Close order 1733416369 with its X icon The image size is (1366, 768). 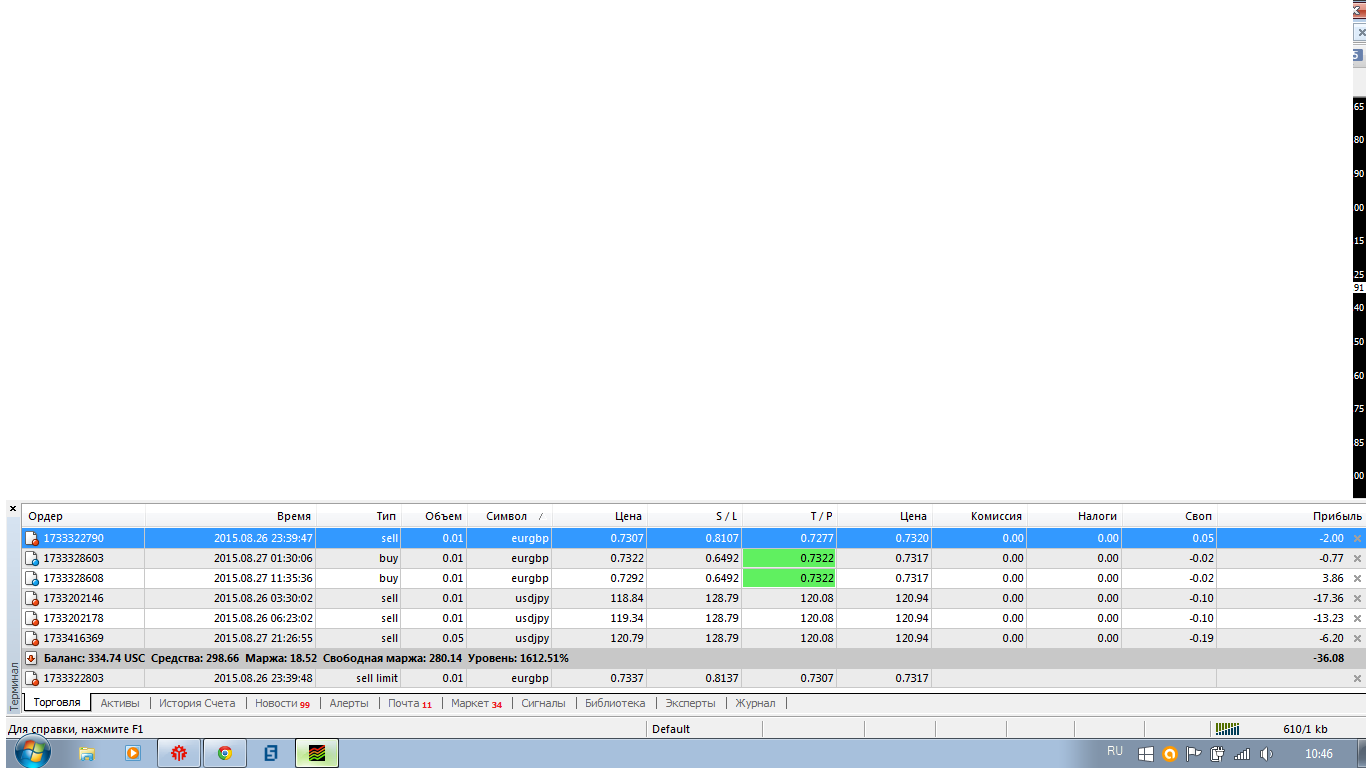(1357, 638)
